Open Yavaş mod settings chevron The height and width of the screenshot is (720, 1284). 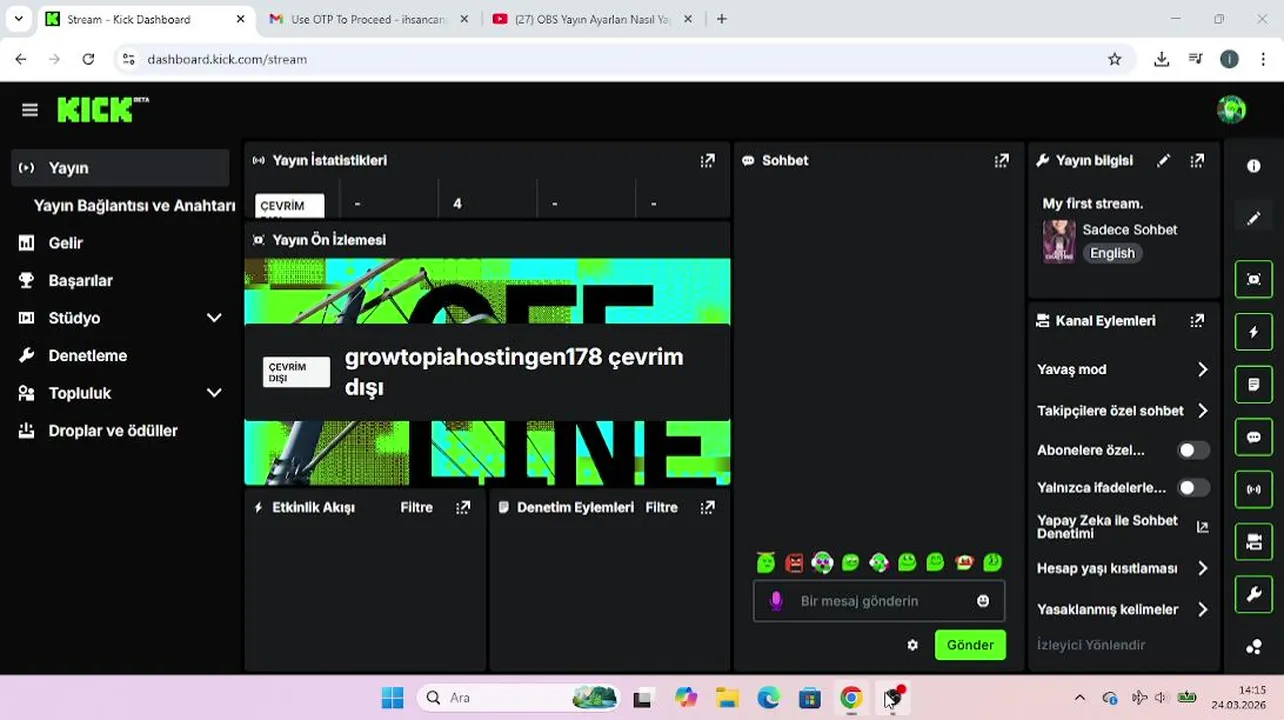[x=1202, y=369]
